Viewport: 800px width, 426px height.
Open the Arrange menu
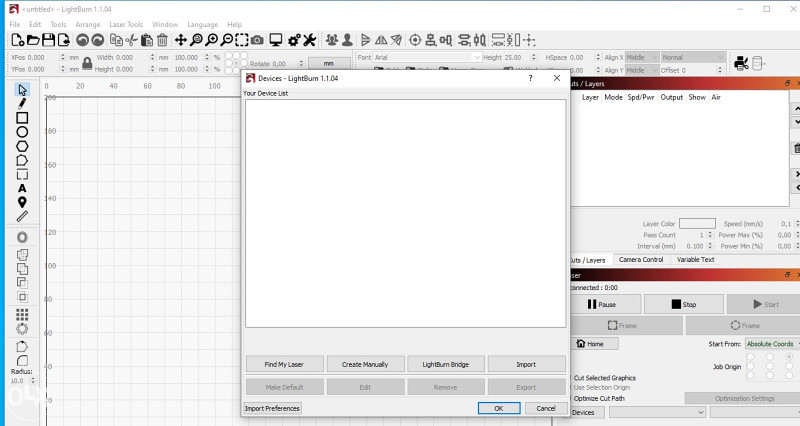pyautogui.click(x=88, y=24)
